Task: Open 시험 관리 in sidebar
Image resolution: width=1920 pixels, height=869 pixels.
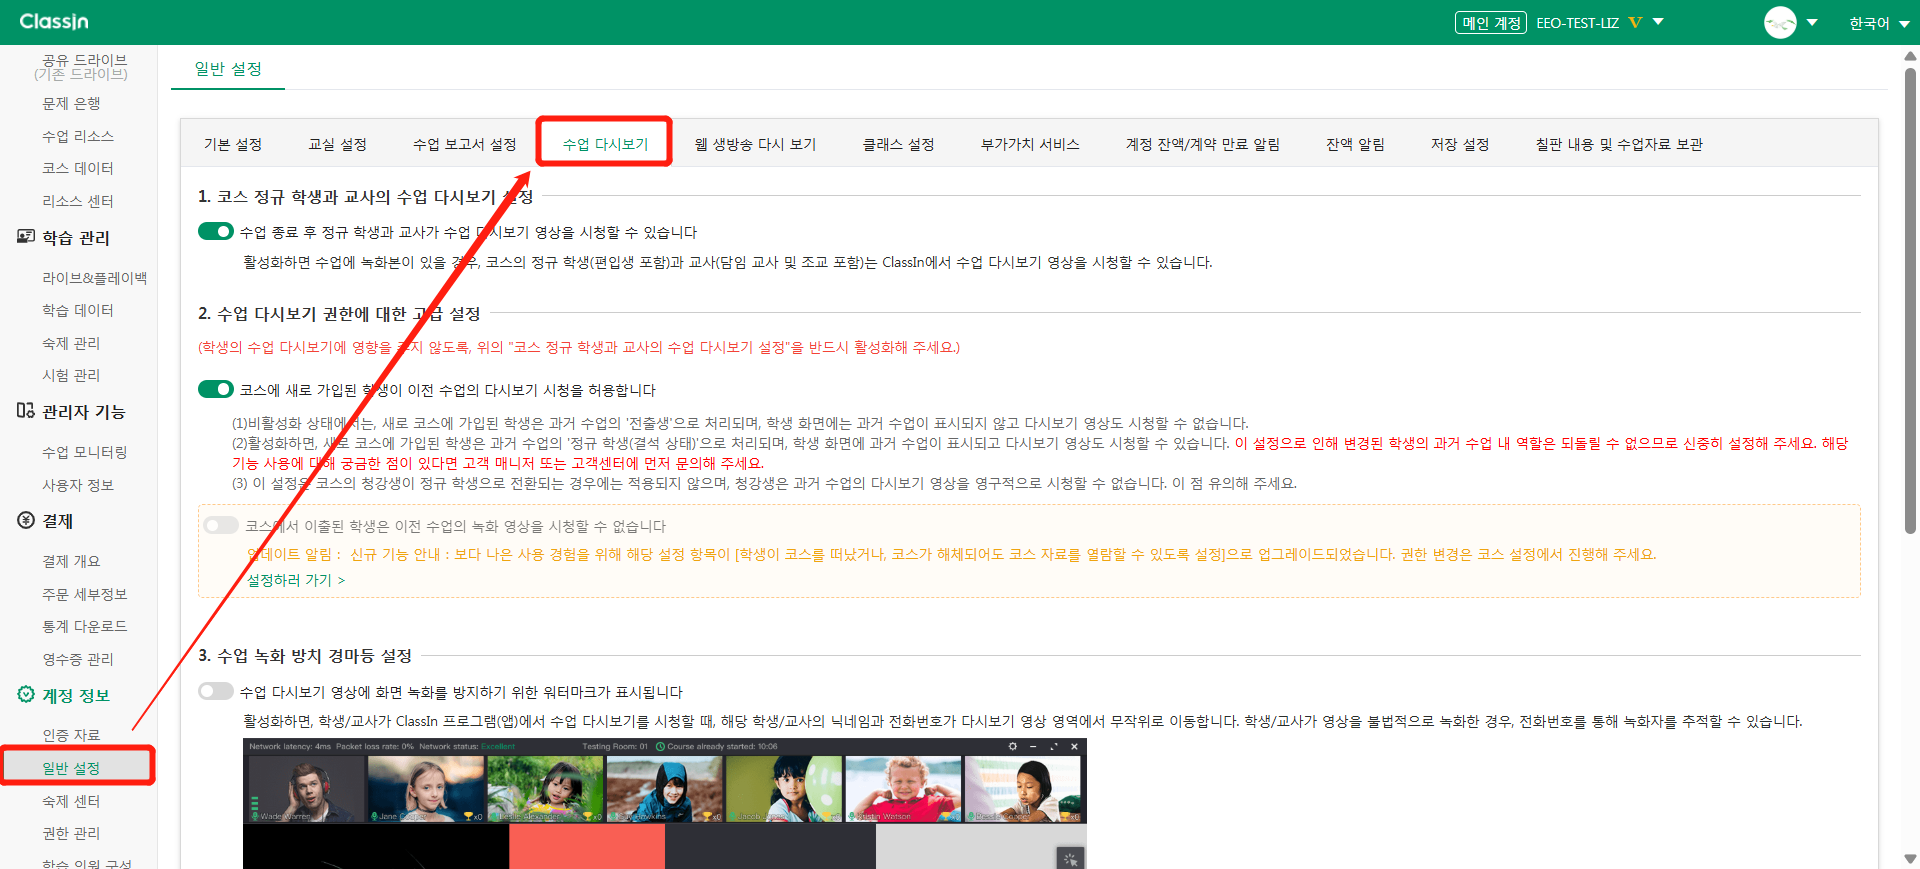Action: coord(71,375)
